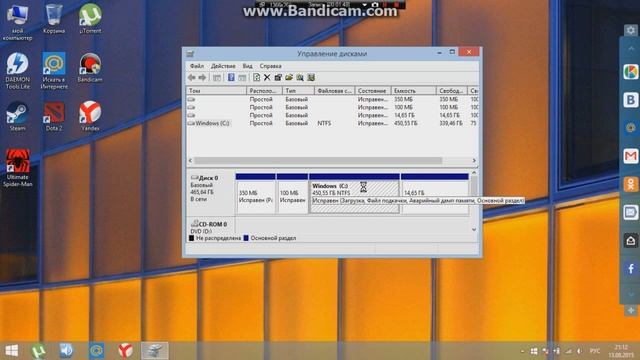Click the Refresh toolbar icon
Viewport: 640px width, 360px height.
click(x=256, y=78)
